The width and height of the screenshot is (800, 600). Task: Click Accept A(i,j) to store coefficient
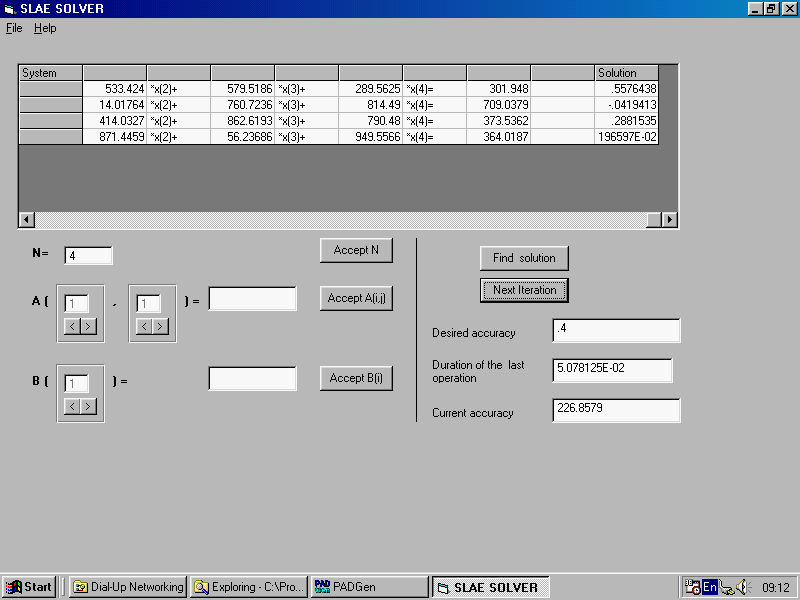tap(356, 298)
